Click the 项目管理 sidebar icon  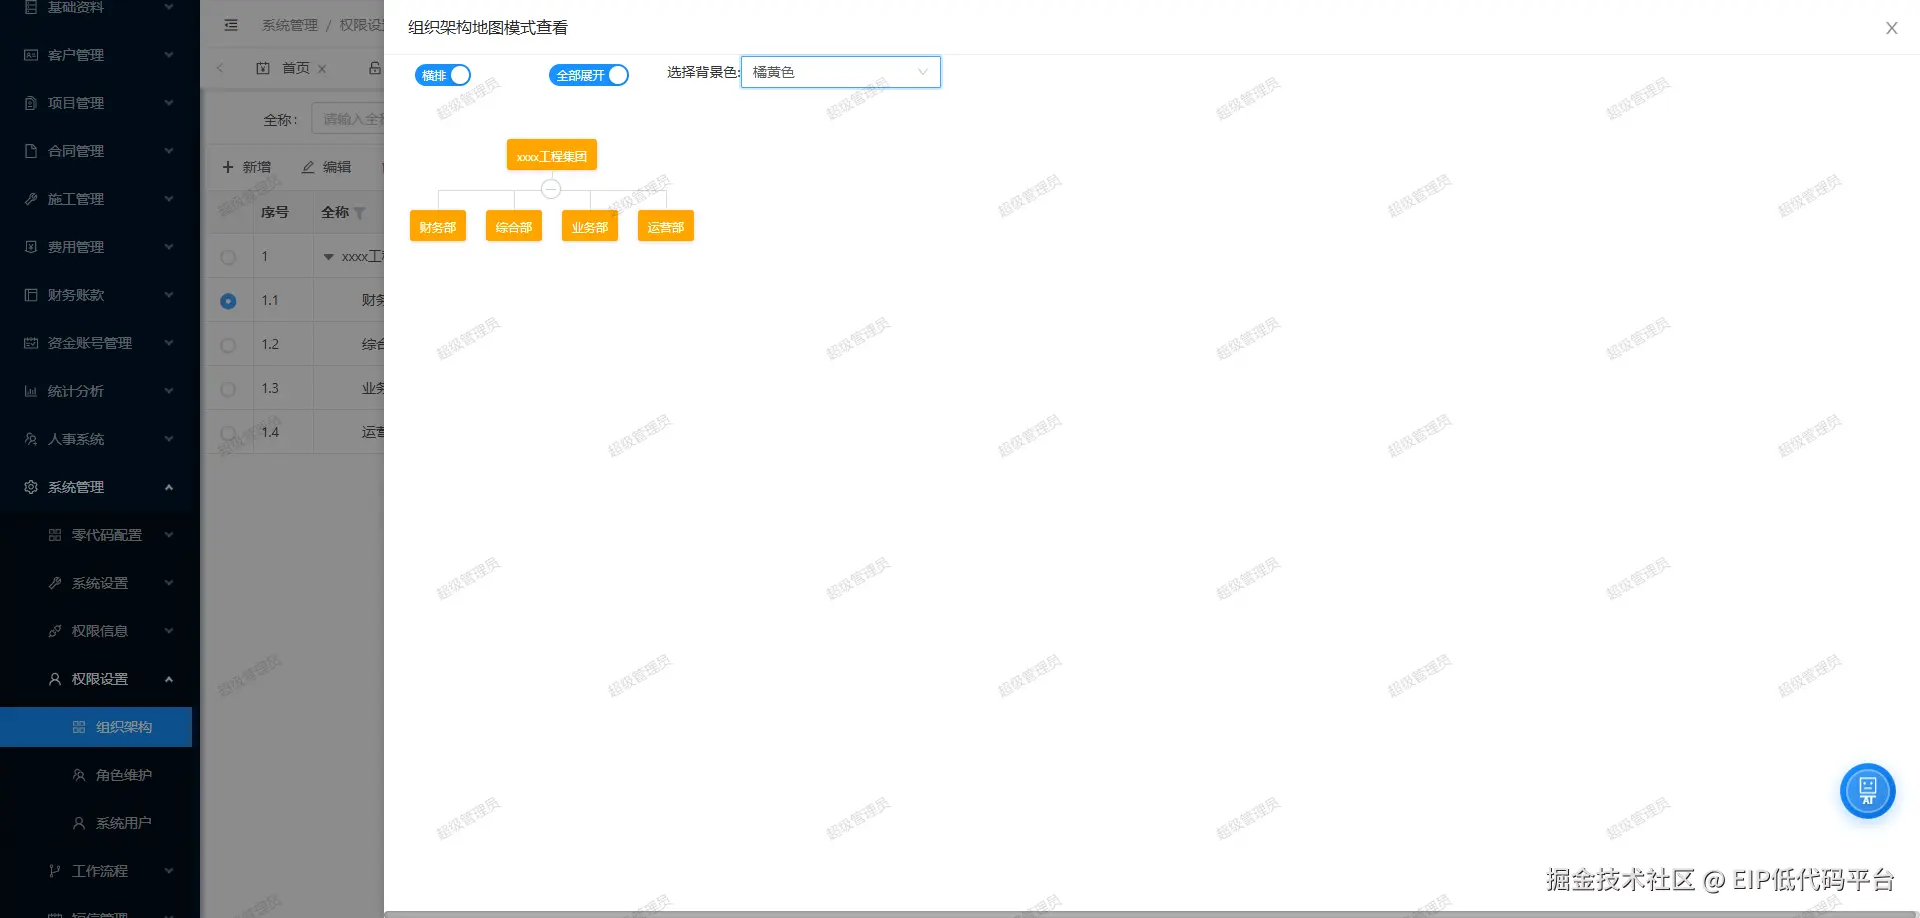tap(31, 103)
